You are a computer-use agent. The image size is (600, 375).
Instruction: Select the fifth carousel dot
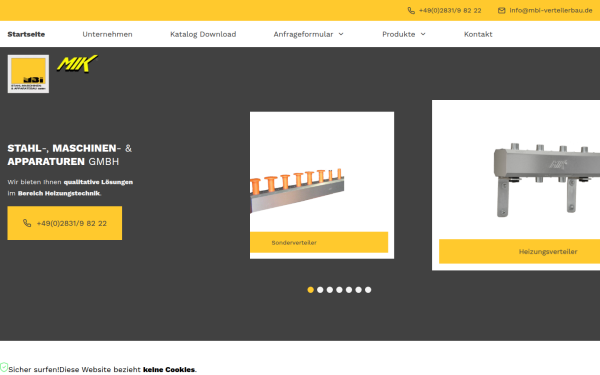pos(349,290)
